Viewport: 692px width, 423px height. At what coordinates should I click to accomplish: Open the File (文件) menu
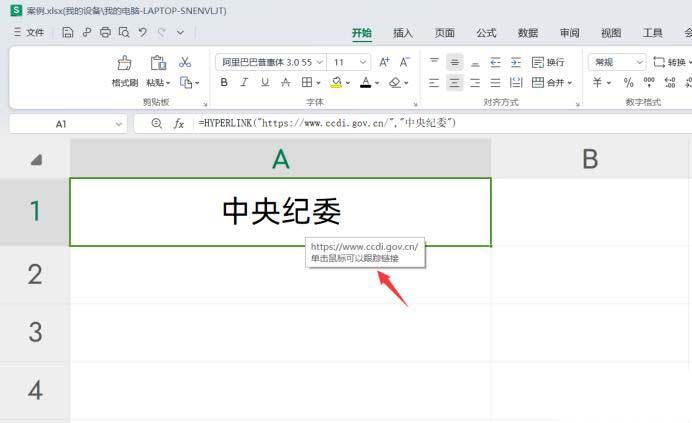pyautogui.click(x=29, y=32)
